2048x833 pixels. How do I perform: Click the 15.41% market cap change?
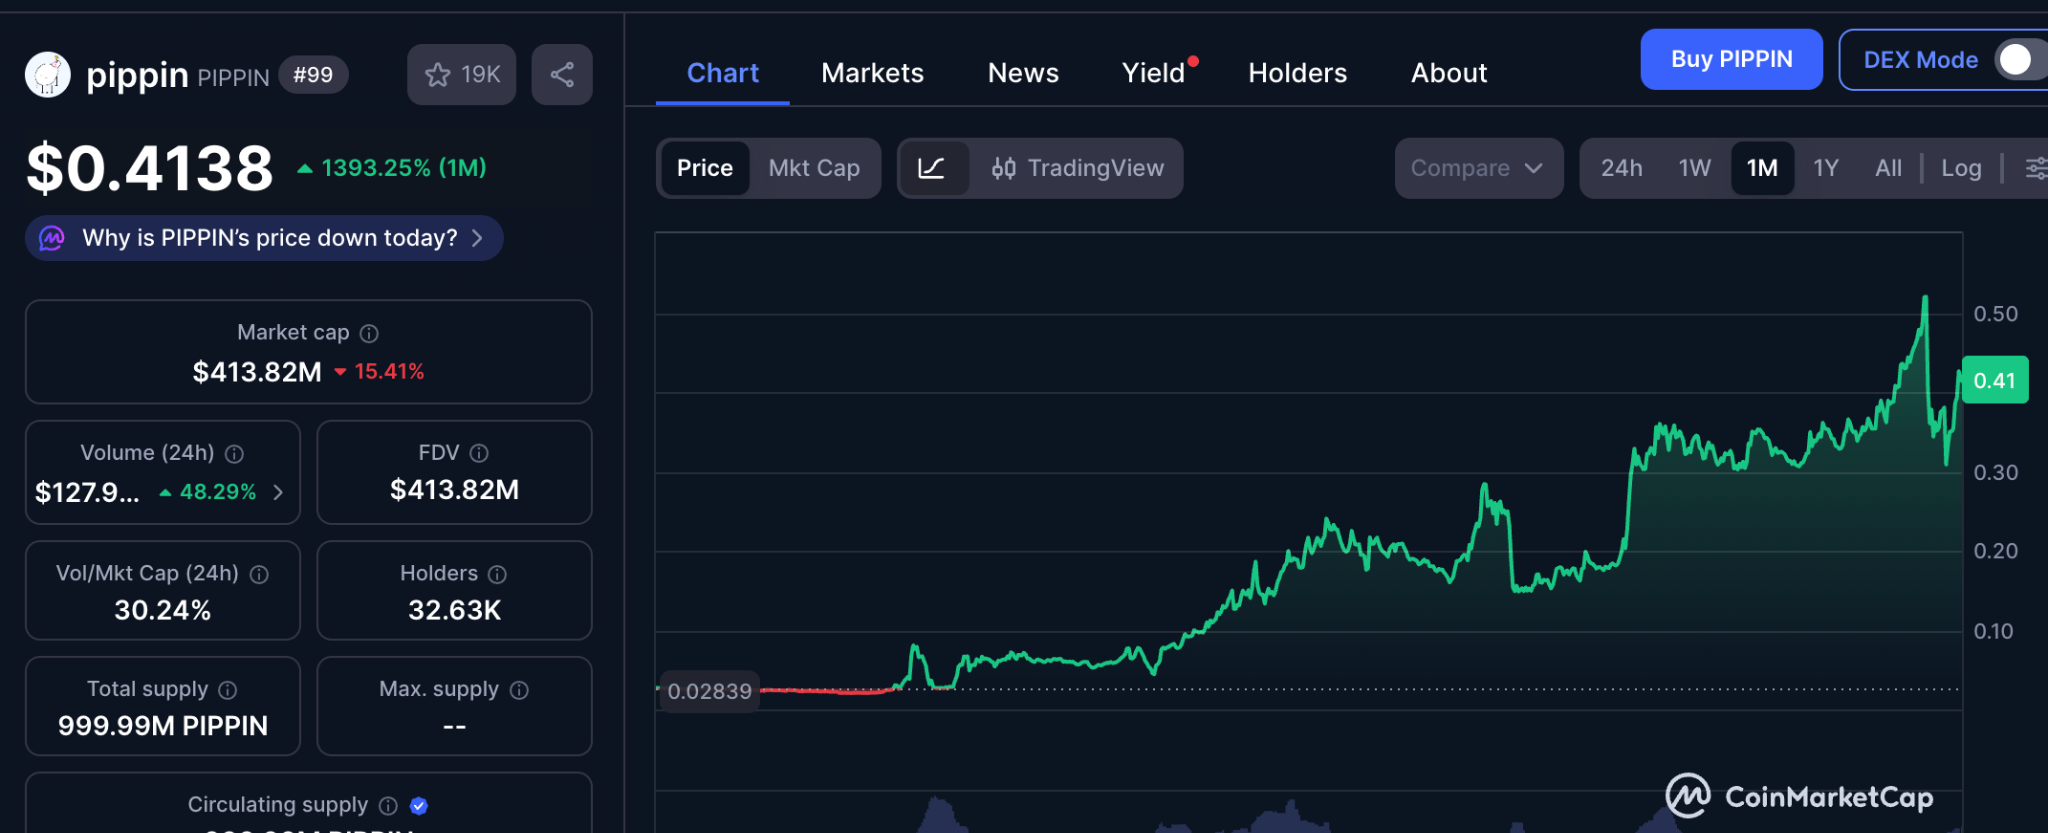[380, 372]
